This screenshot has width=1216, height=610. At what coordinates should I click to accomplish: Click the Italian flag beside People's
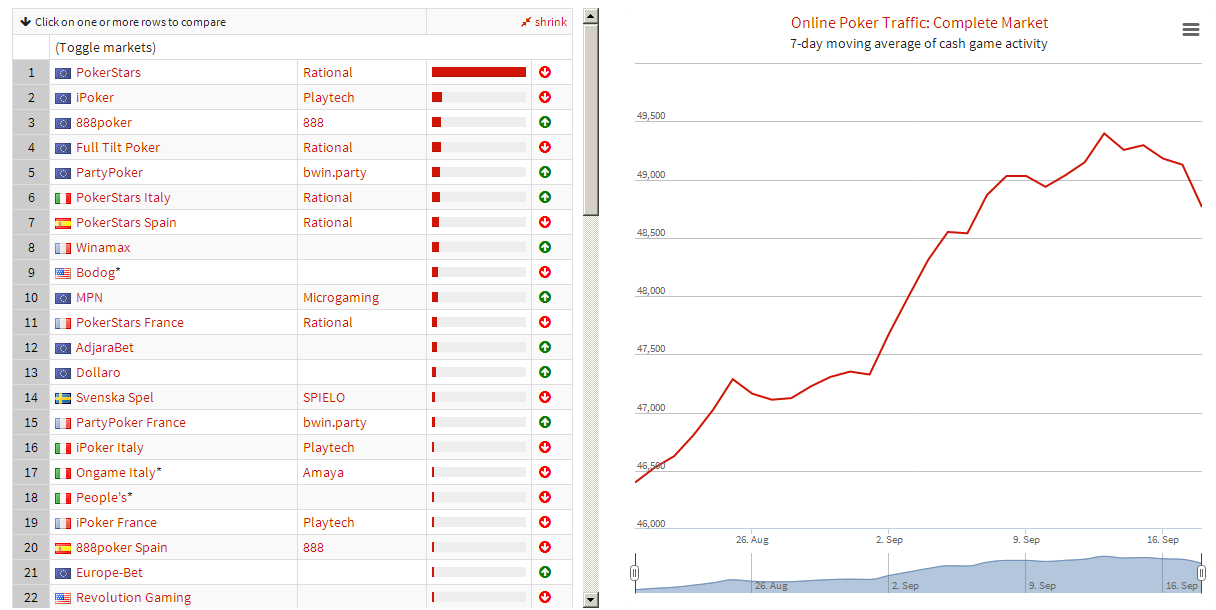click(63, 498)
